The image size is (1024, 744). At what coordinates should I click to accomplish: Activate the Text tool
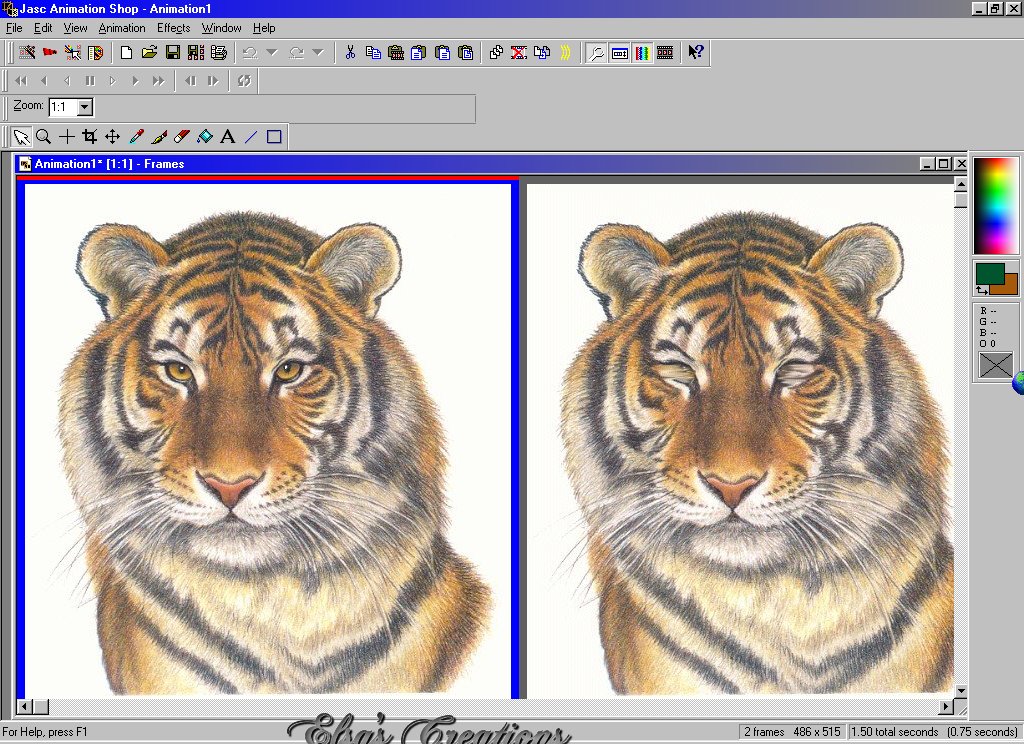(227, 137)
